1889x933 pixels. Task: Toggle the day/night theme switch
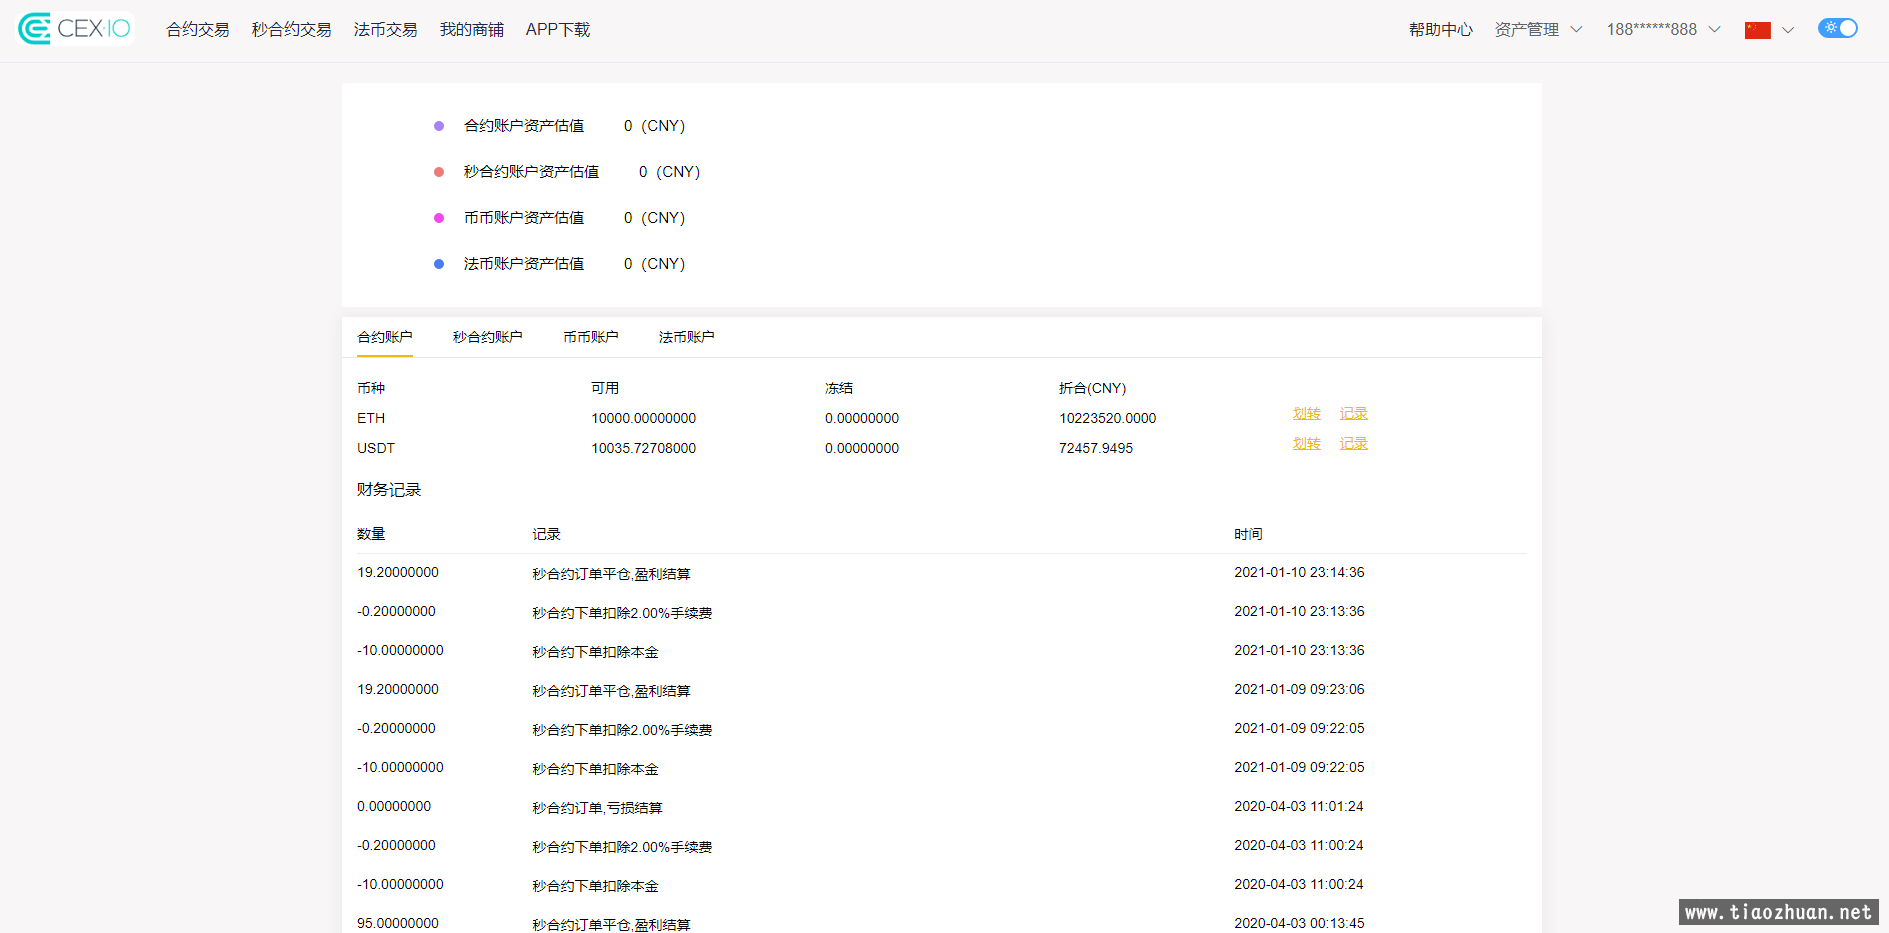click(x=1838, y=28)
